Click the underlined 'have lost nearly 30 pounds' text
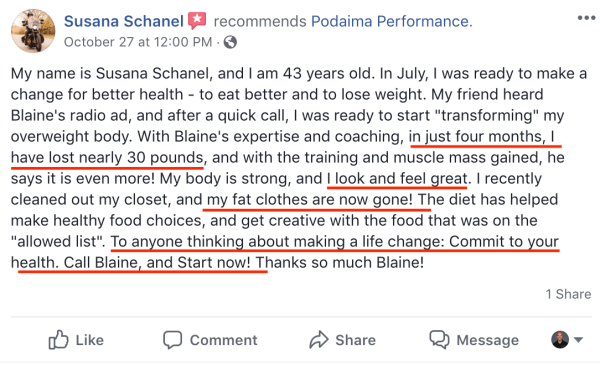The height and width of the screenshot is (365, 600). click(x=107, y=158)
